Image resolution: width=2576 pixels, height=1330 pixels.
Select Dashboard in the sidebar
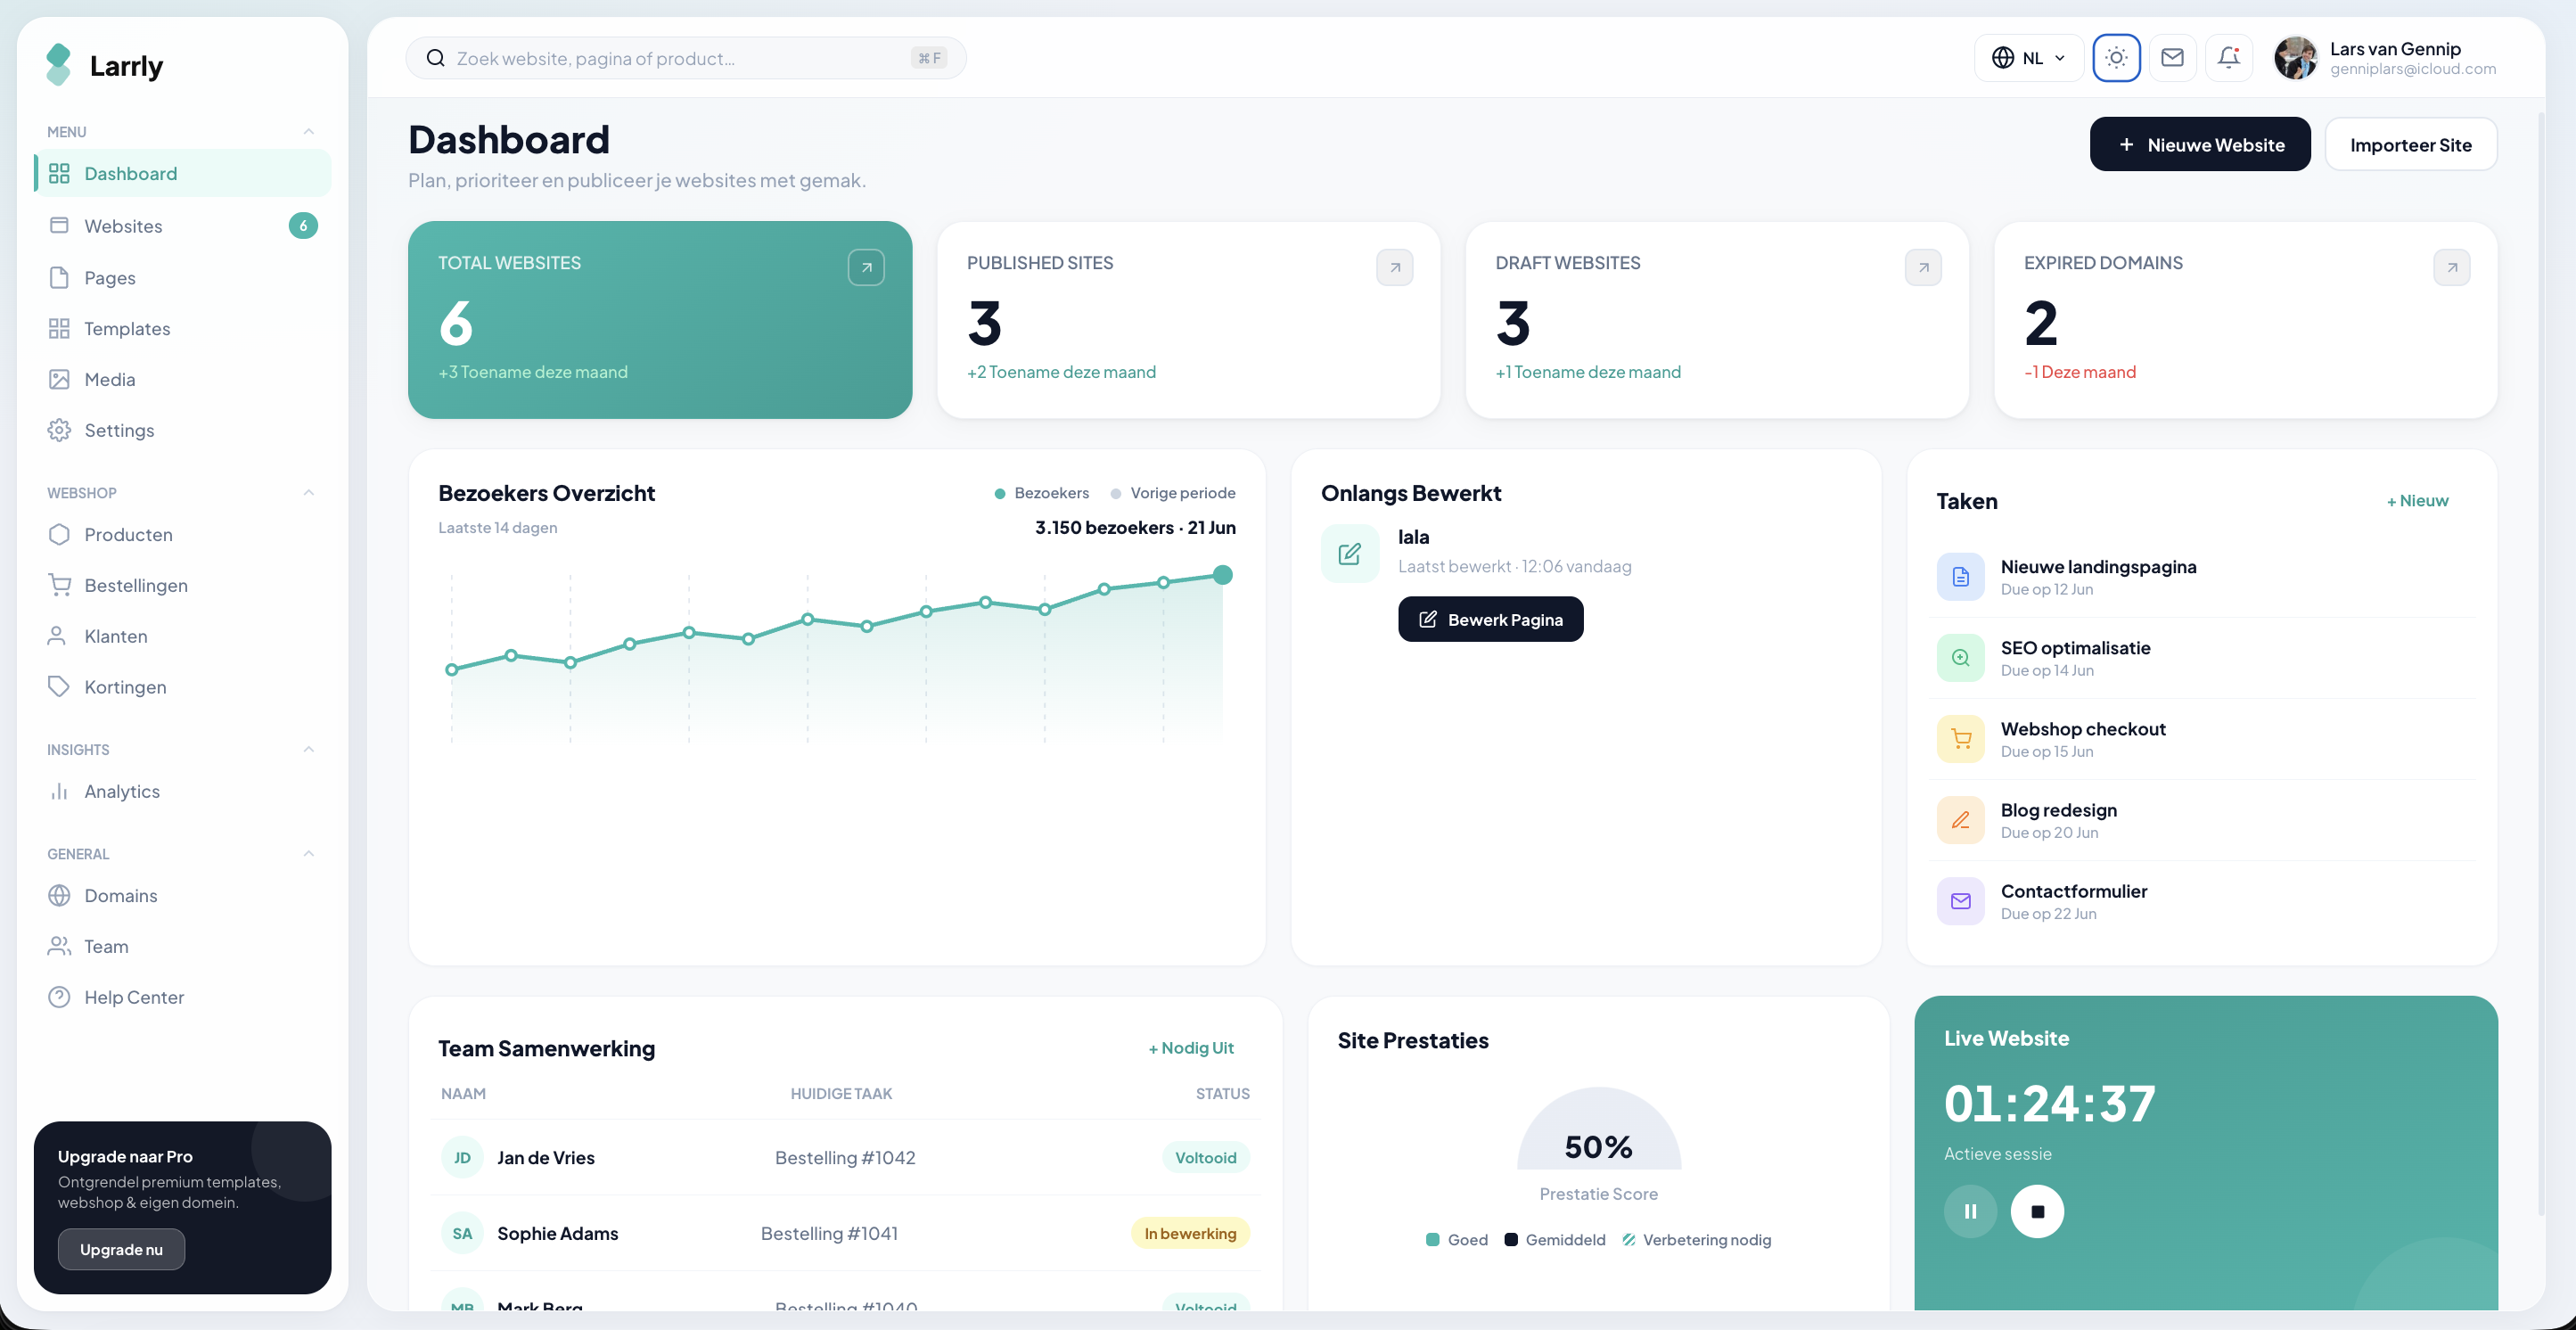click(183, 174)
